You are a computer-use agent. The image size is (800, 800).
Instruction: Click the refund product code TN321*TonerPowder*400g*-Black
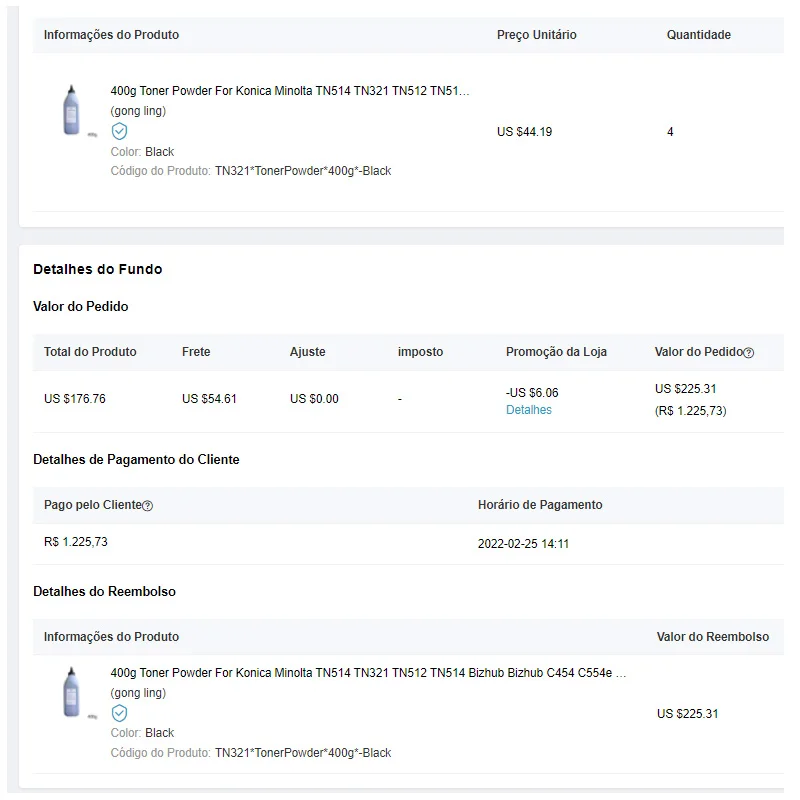tap(303, 753)
